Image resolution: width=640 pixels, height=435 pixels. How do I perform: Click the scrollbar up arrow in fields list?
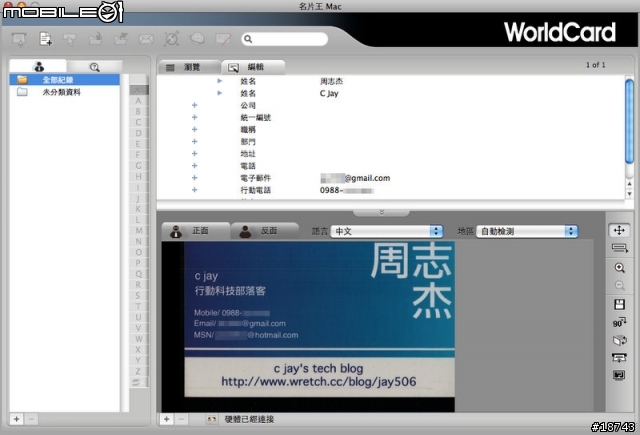point(630,184)
